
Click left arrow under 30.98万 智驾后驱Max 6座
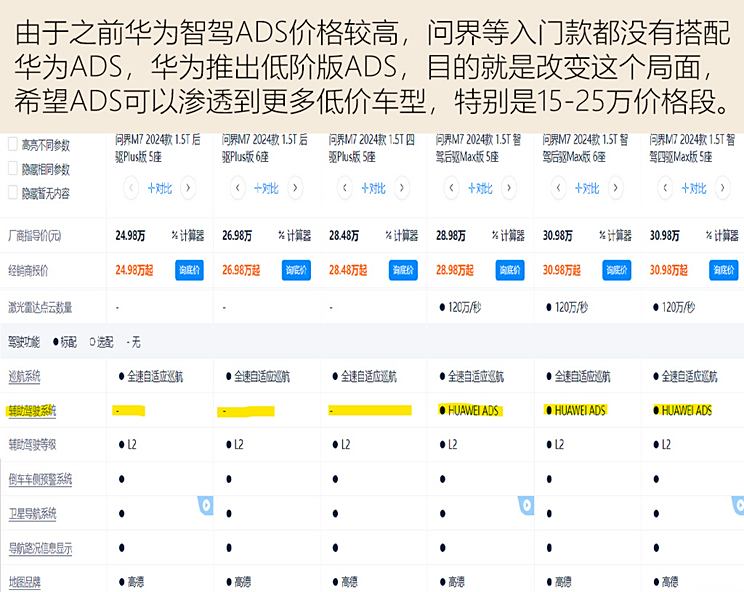click(558, 188)
